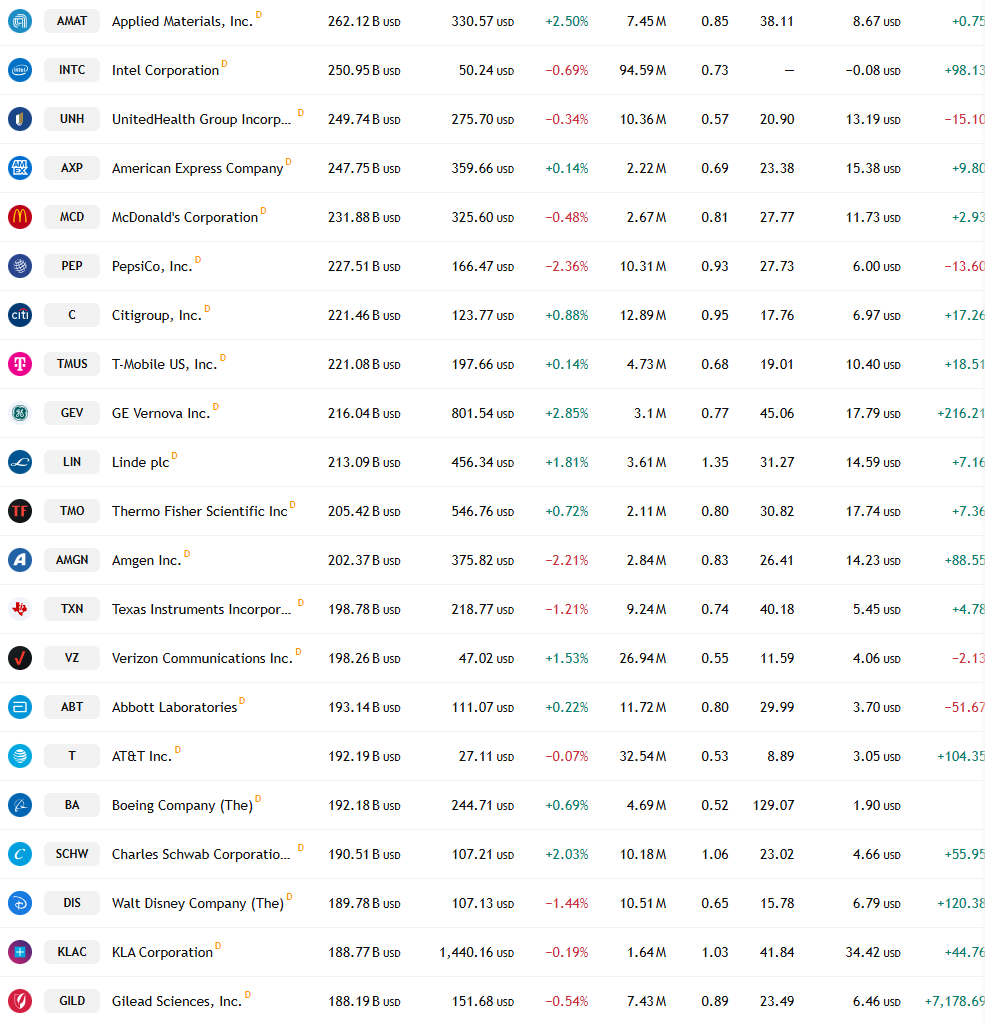Click the UnitedHealth Group logo icon
The image size is (985, 1023).
click(x=20, y=119)
